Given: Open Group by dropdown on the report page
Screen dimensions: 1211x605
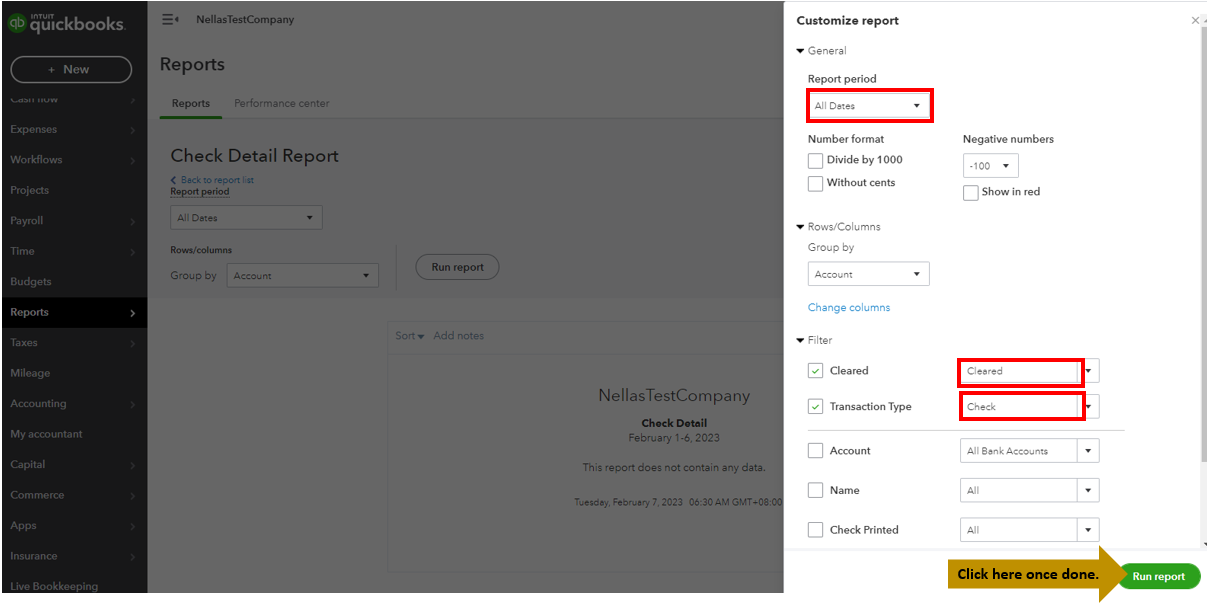Looking at the screenshot, I should click(x=302, y=276).
